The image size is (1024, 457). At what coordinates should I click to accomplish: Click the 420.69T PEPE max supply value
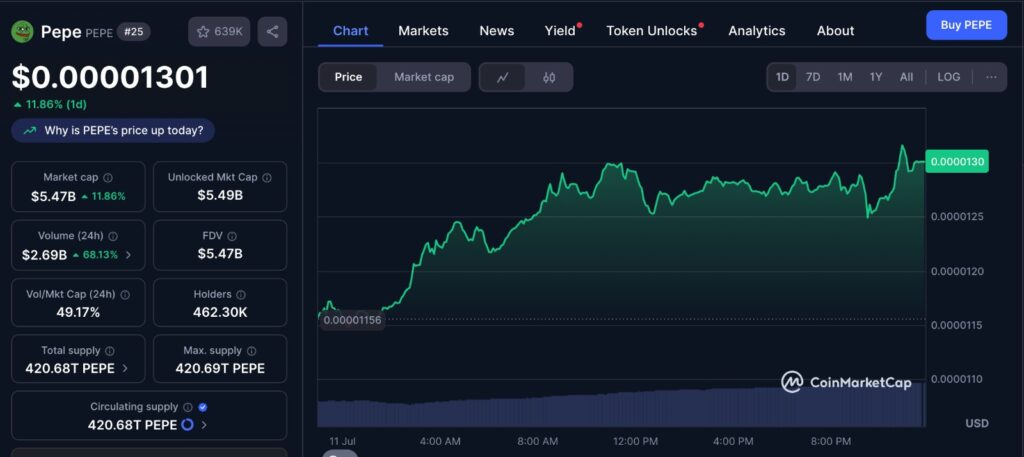220,369
